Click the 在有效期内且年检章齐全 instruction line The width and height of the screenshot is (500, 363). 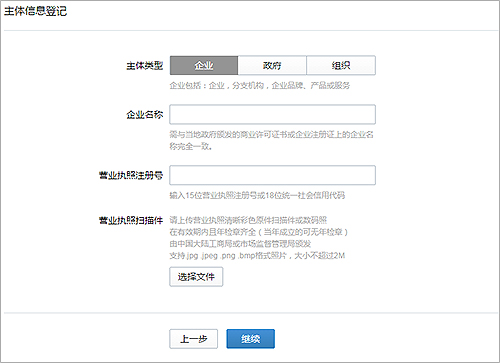point(259,232)
